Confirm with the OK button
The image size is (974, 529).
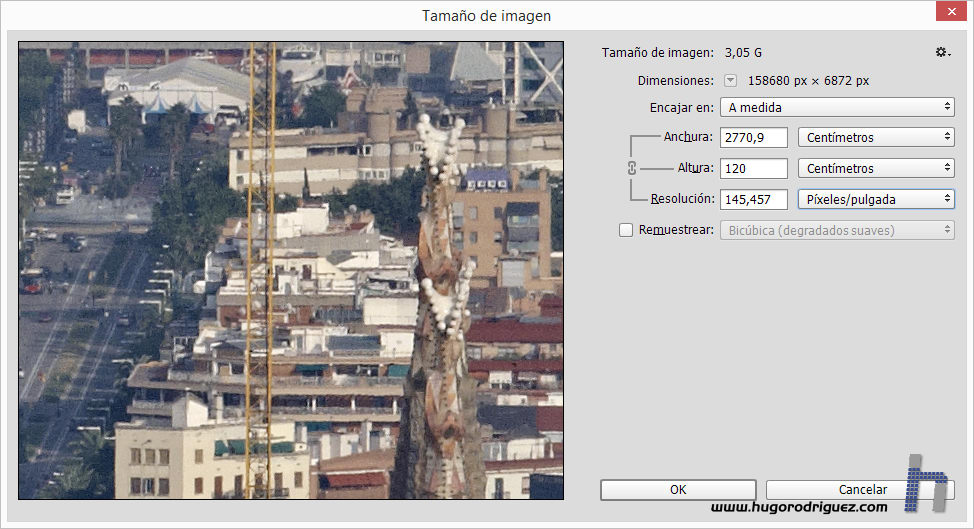[x=678, y=489]
